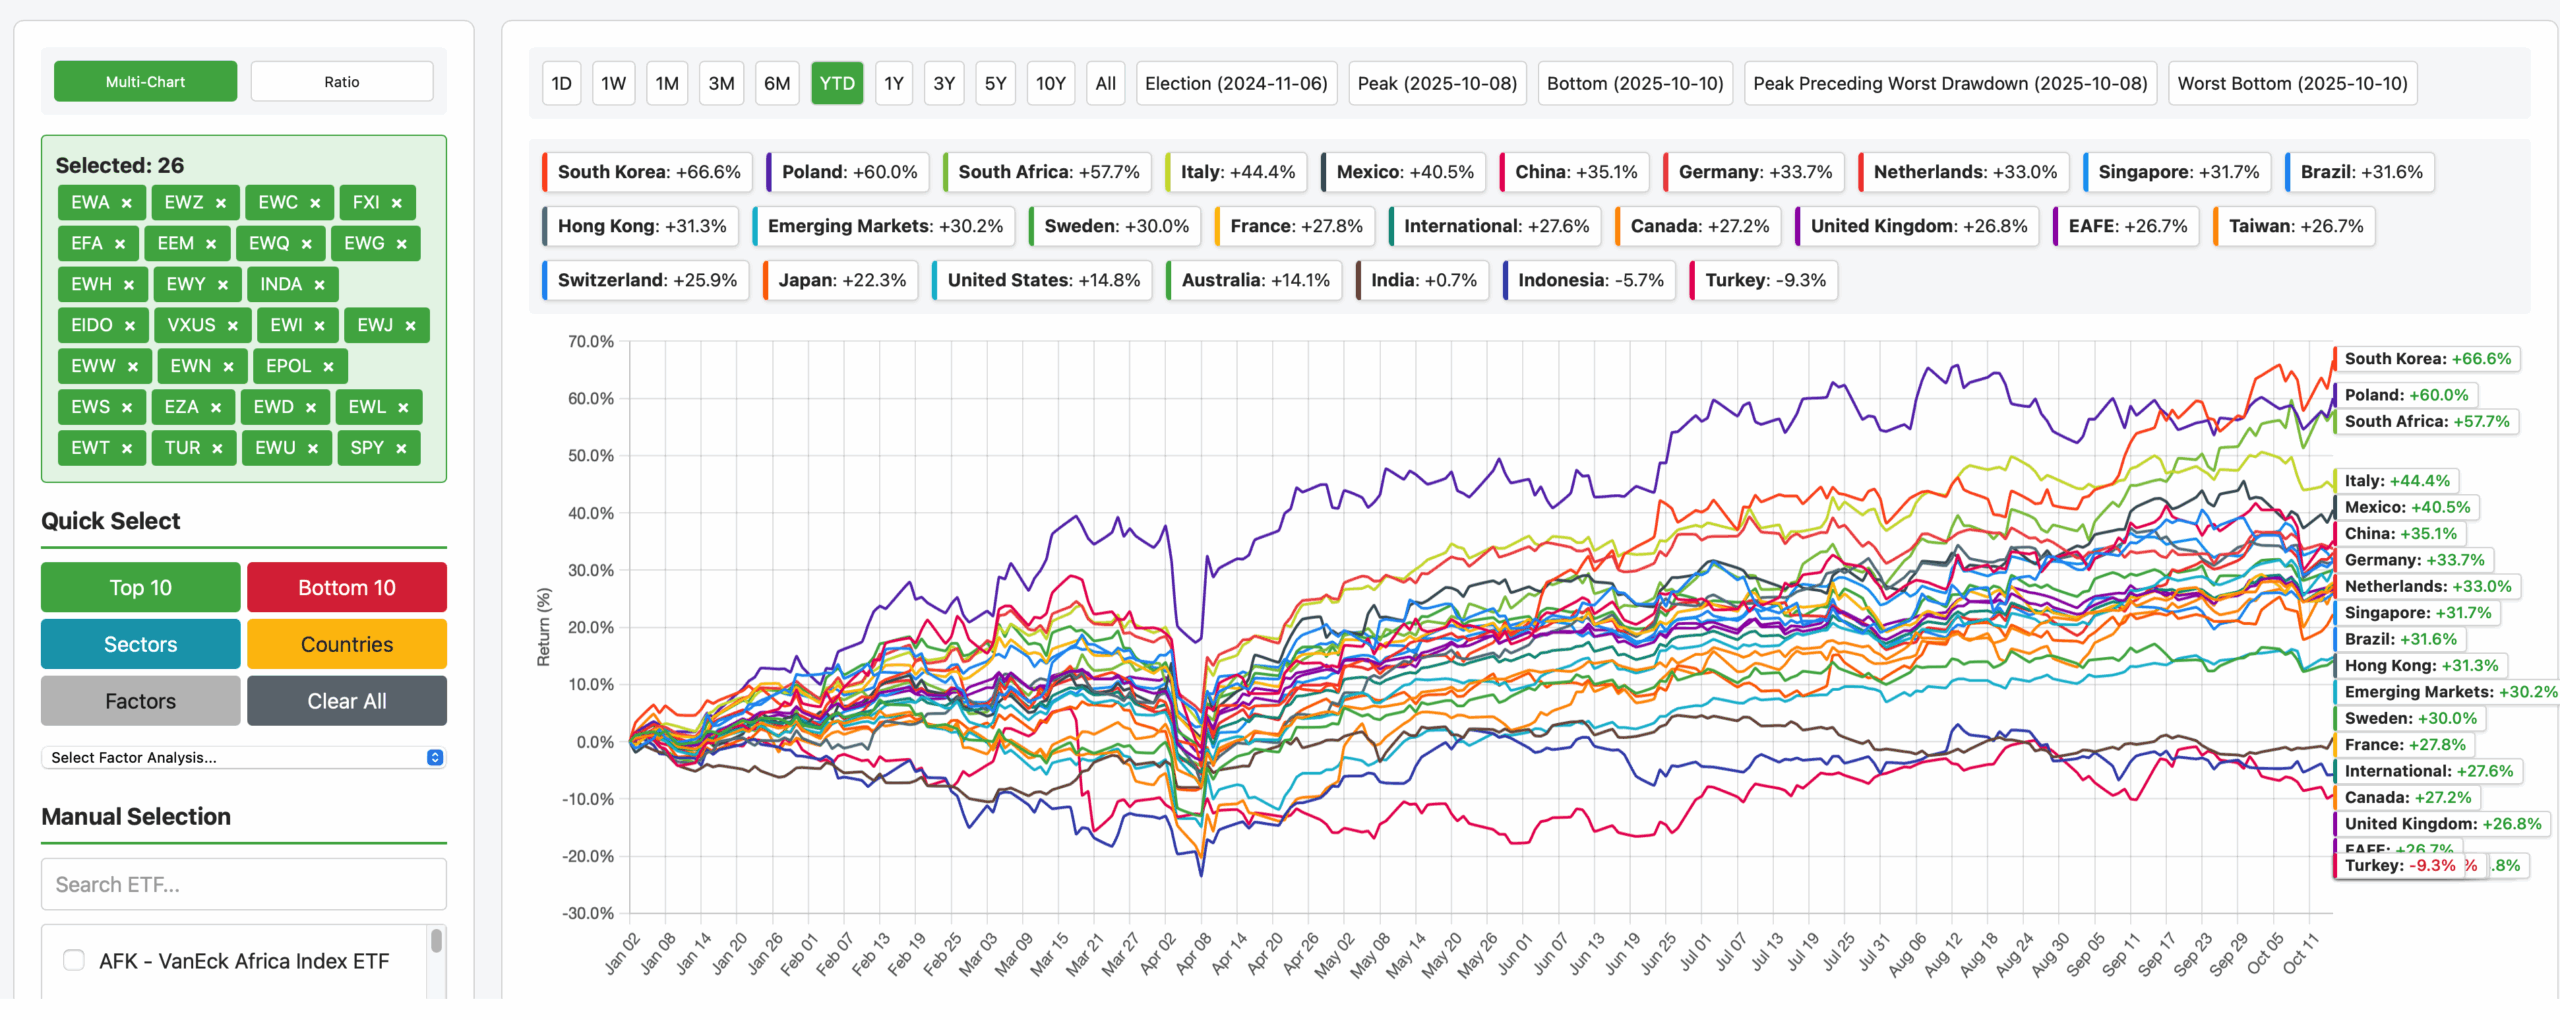
Task: Click the ETF list scrollbar handle
Action: pos(436,941)
